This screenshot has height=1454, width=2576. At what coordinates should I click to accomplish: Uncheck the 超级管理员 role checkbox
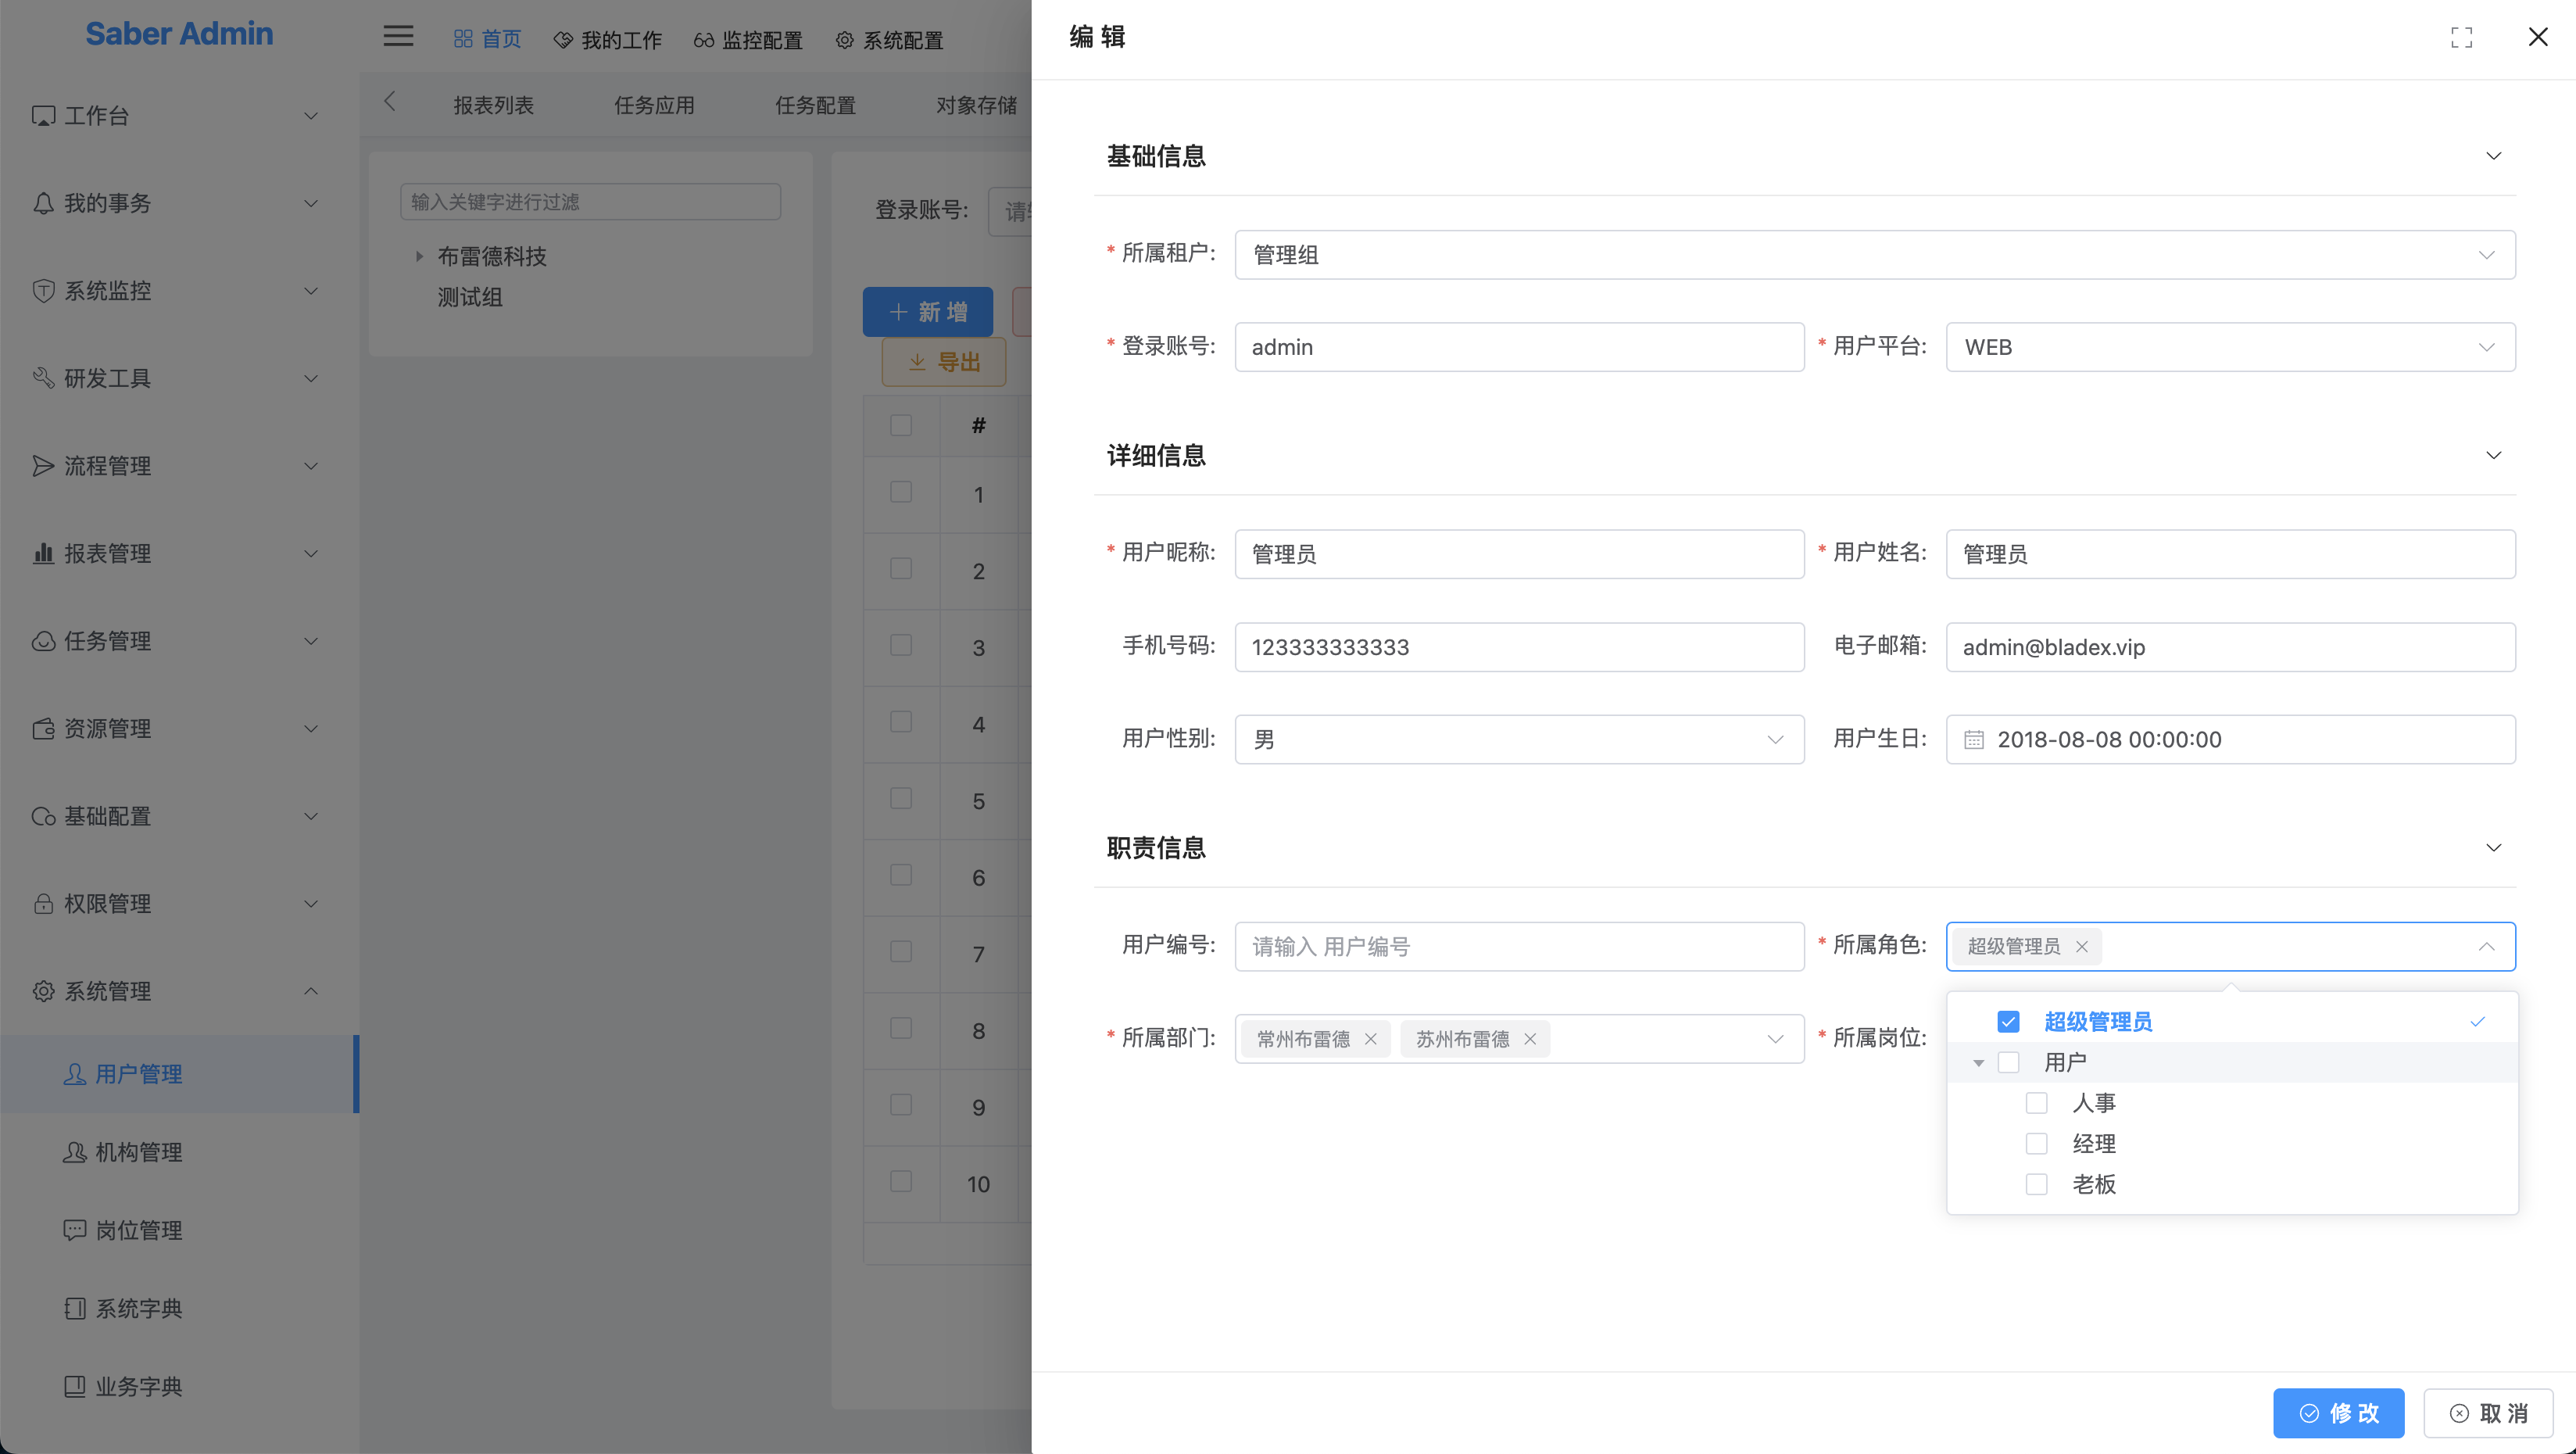tap(2008, 1021)
